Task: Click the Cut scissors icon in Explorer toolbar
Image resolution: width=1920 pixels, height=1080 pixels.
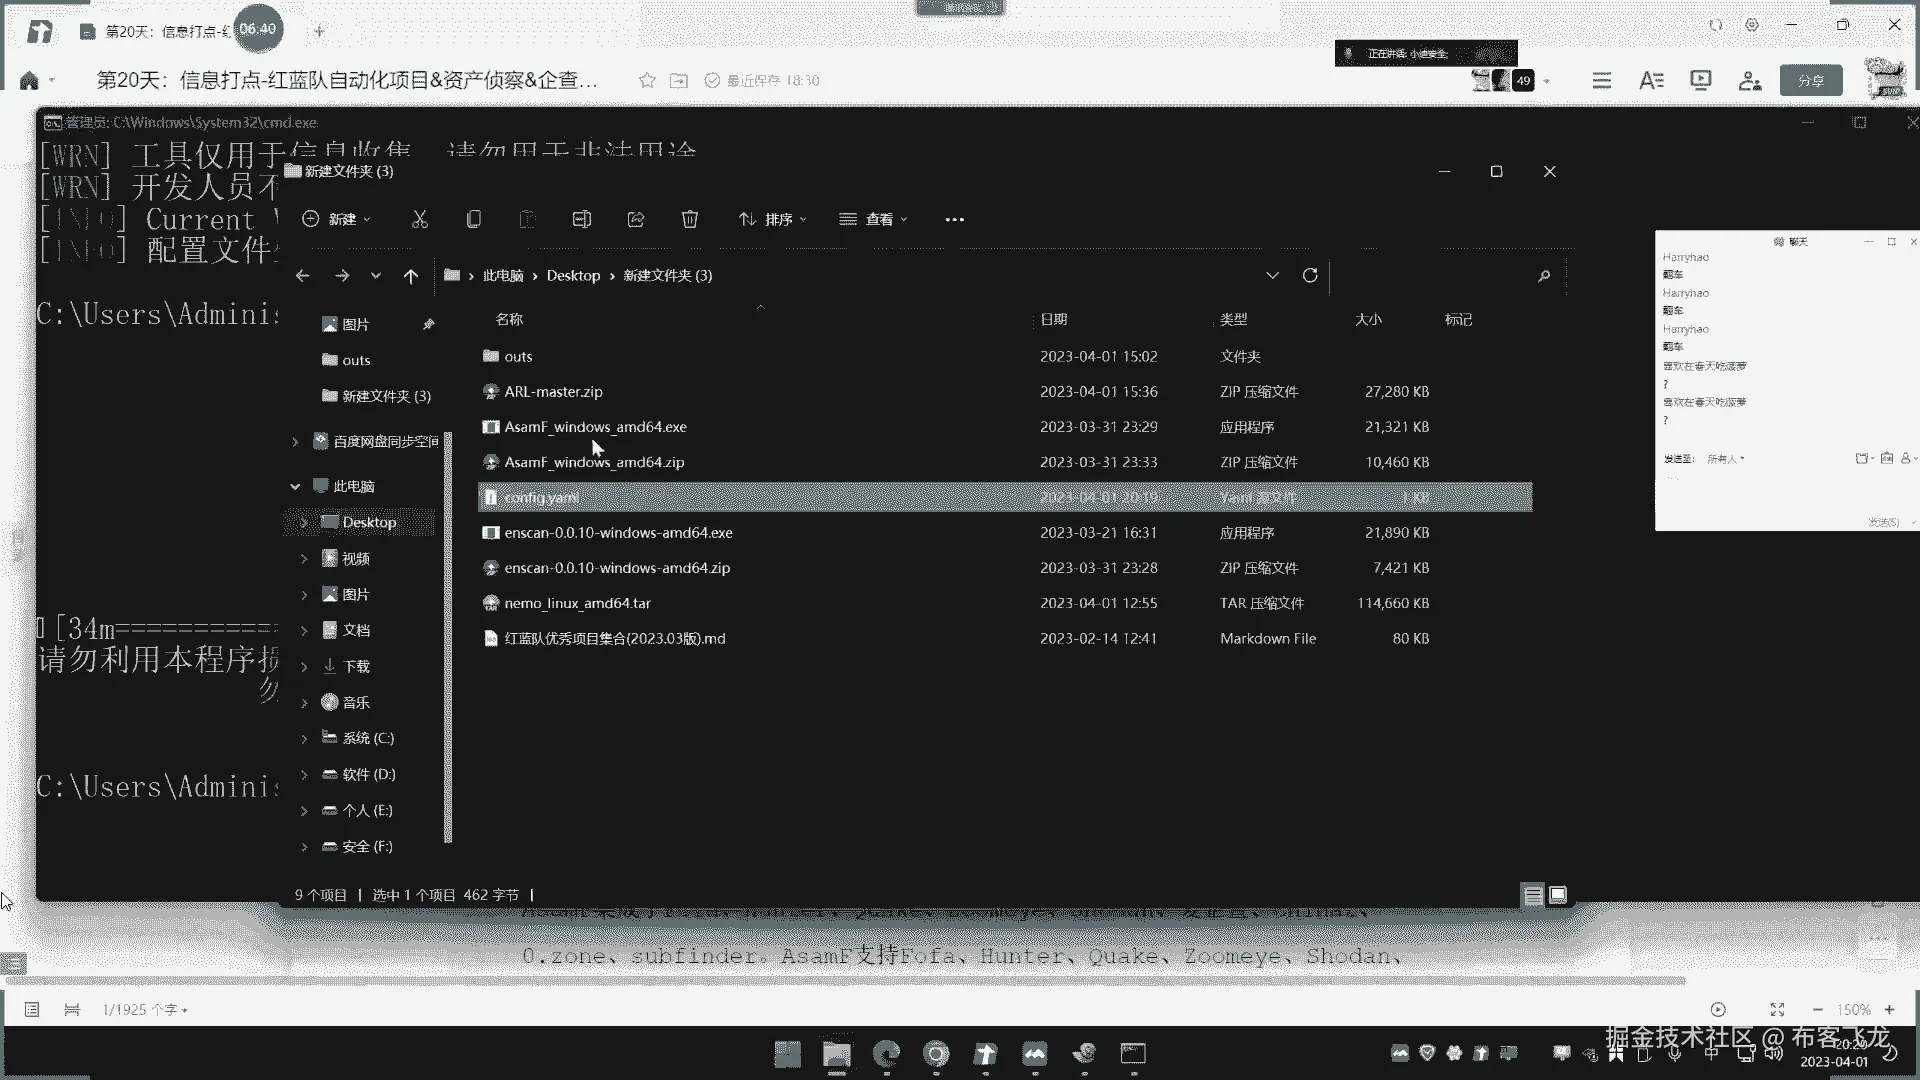Action: point(420,219)
